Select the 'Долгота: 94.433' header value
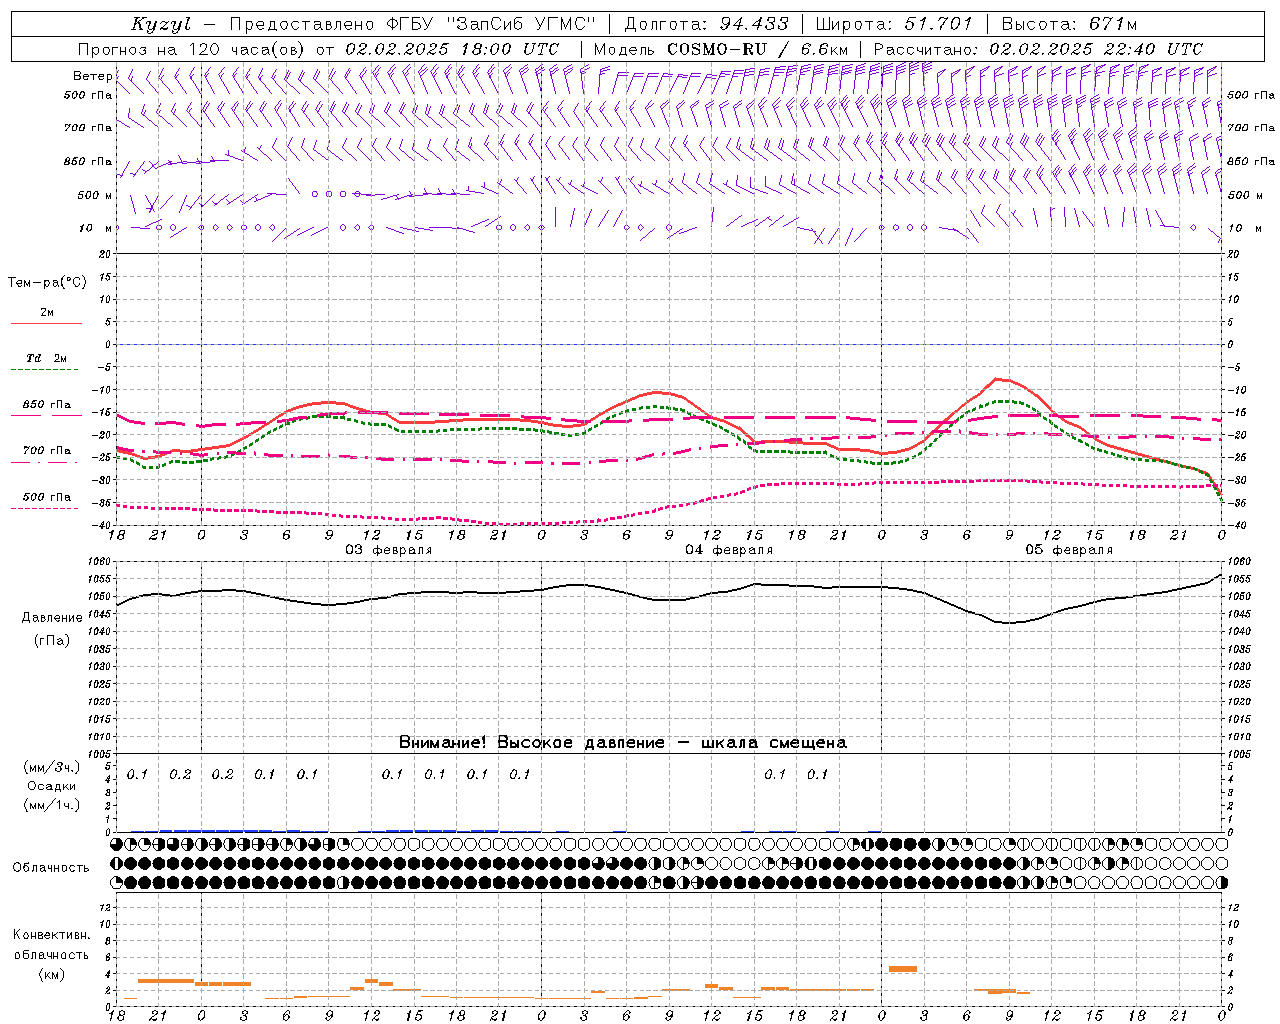The width and height of the screenshot is (1280, 1024). [706, 24]
